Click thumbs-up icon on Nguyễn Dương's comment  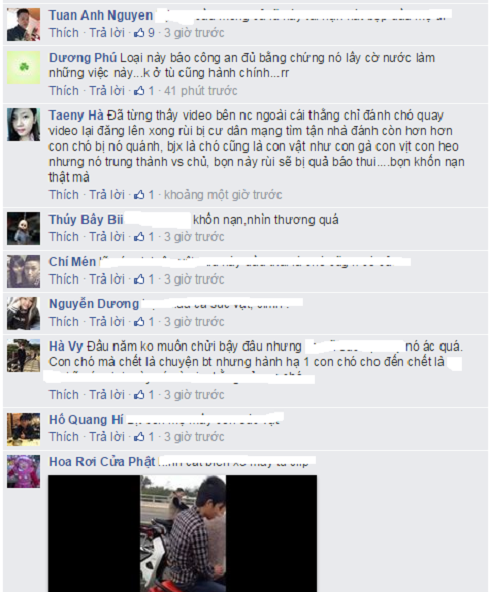(x=139, y=322)
